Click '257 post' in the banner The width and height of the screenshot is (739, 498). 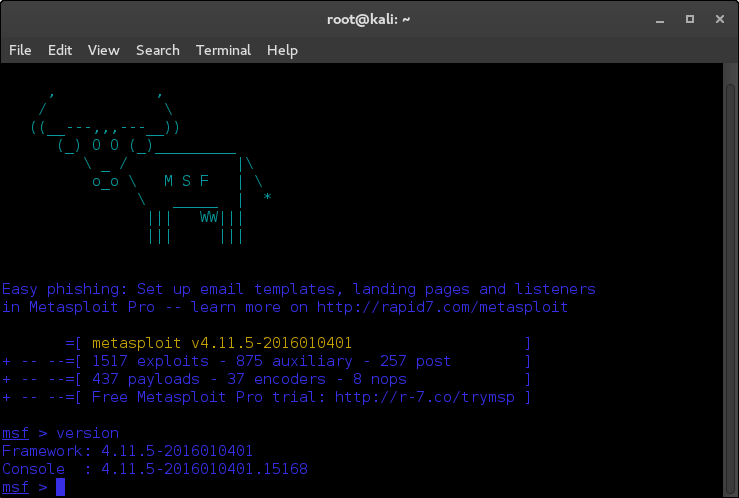[x=415, y=361]
